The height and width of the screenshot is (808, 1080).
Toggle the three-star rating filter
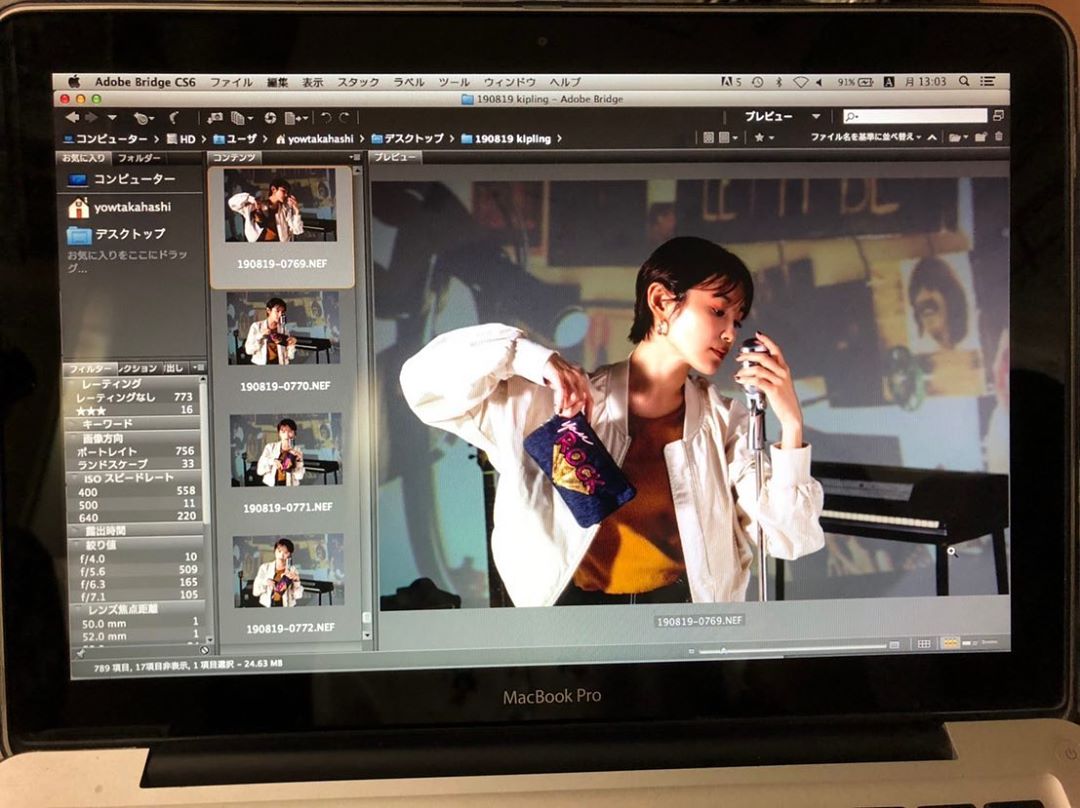(x=98, y=410)
